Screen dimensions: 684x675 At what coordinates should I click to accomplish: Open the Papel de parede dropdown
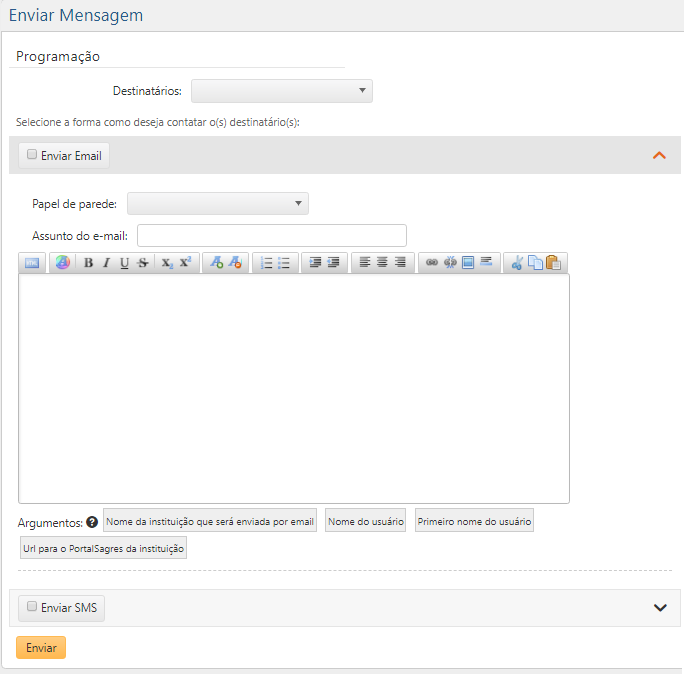click(x=218, y=203)
